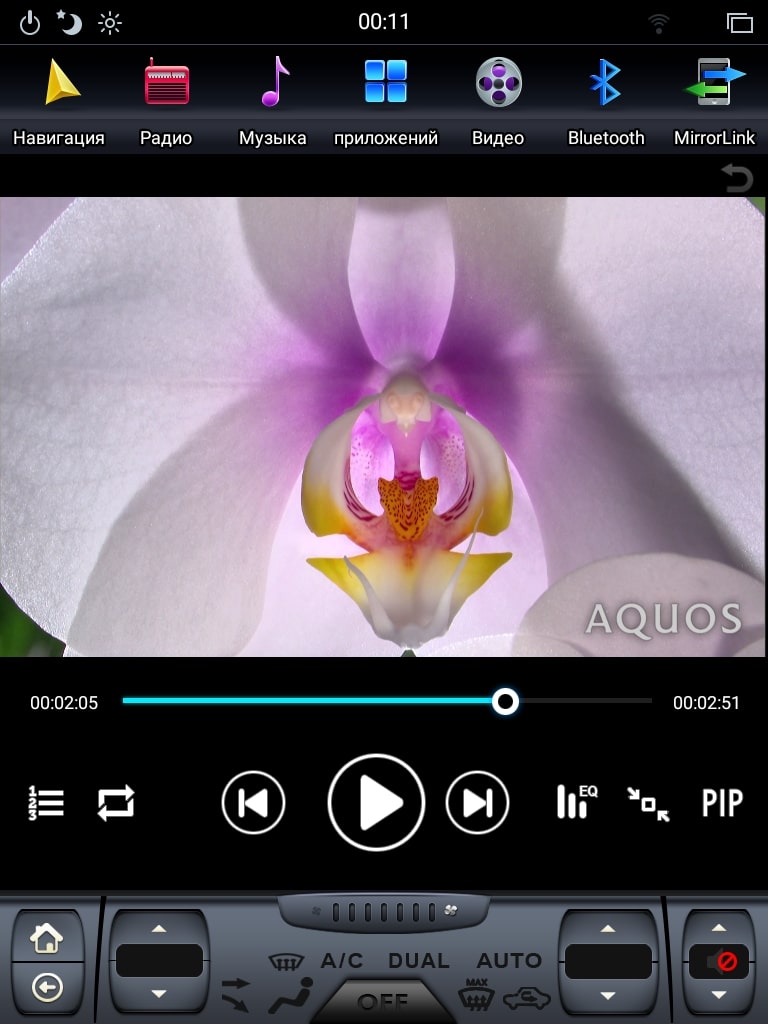Open the numbered playlist icon

click(x=46, y=803)
